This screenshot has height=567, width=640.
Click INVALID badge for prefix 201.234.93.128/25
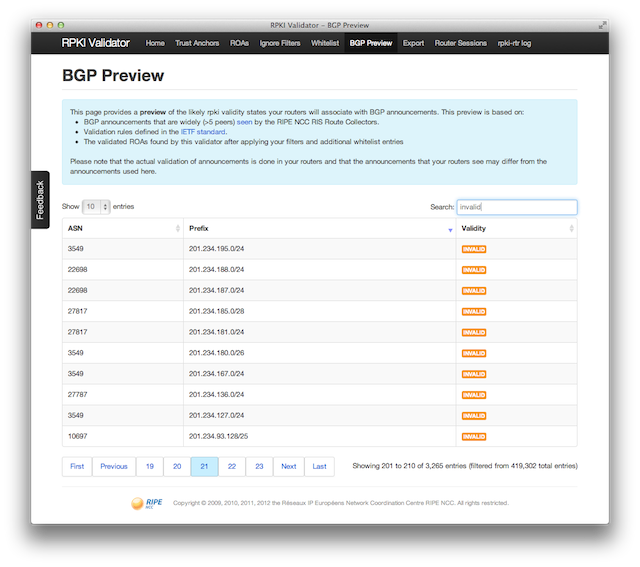[473, 437]
